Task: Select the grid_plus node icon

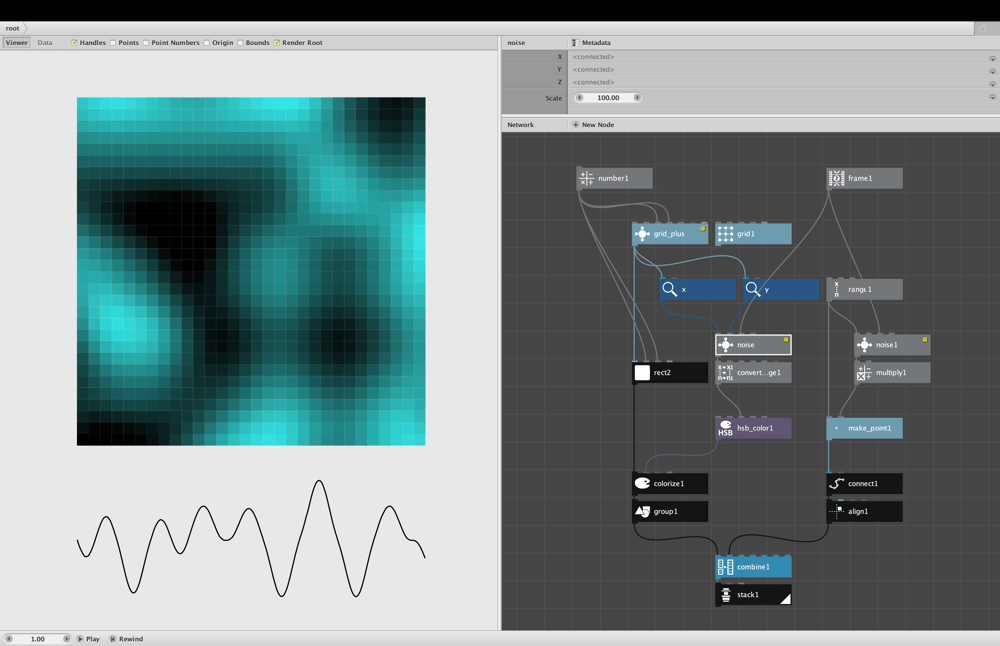Action: (642, 234)
